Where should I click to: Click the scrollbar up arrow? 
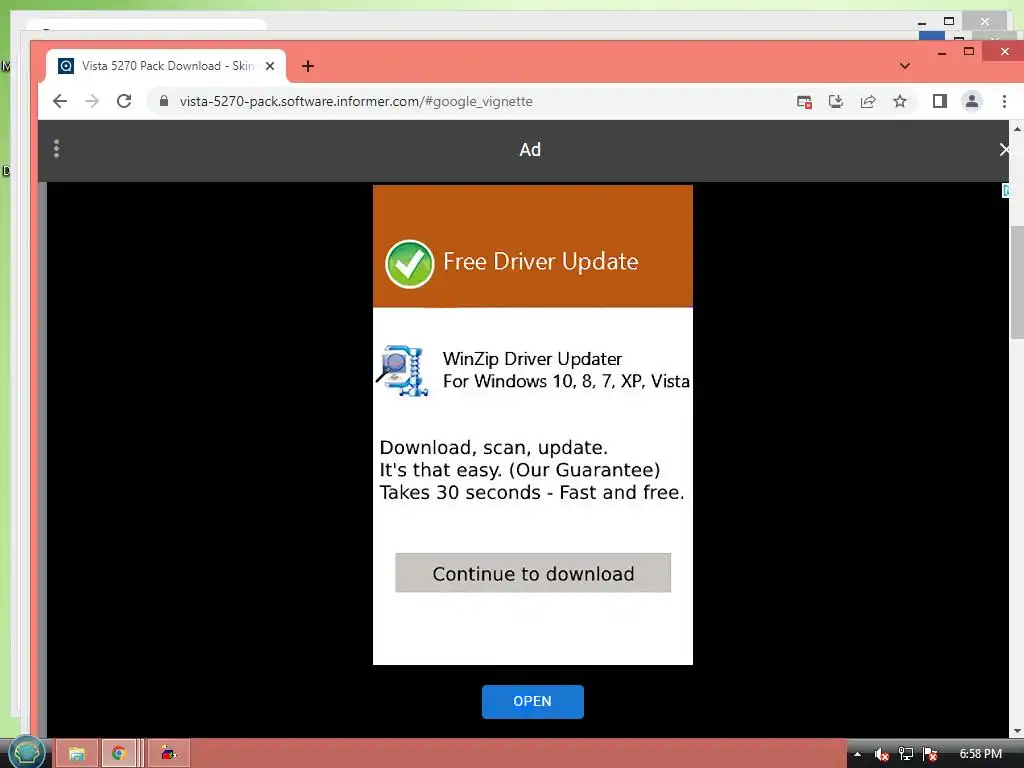[x=1017, y=129]
